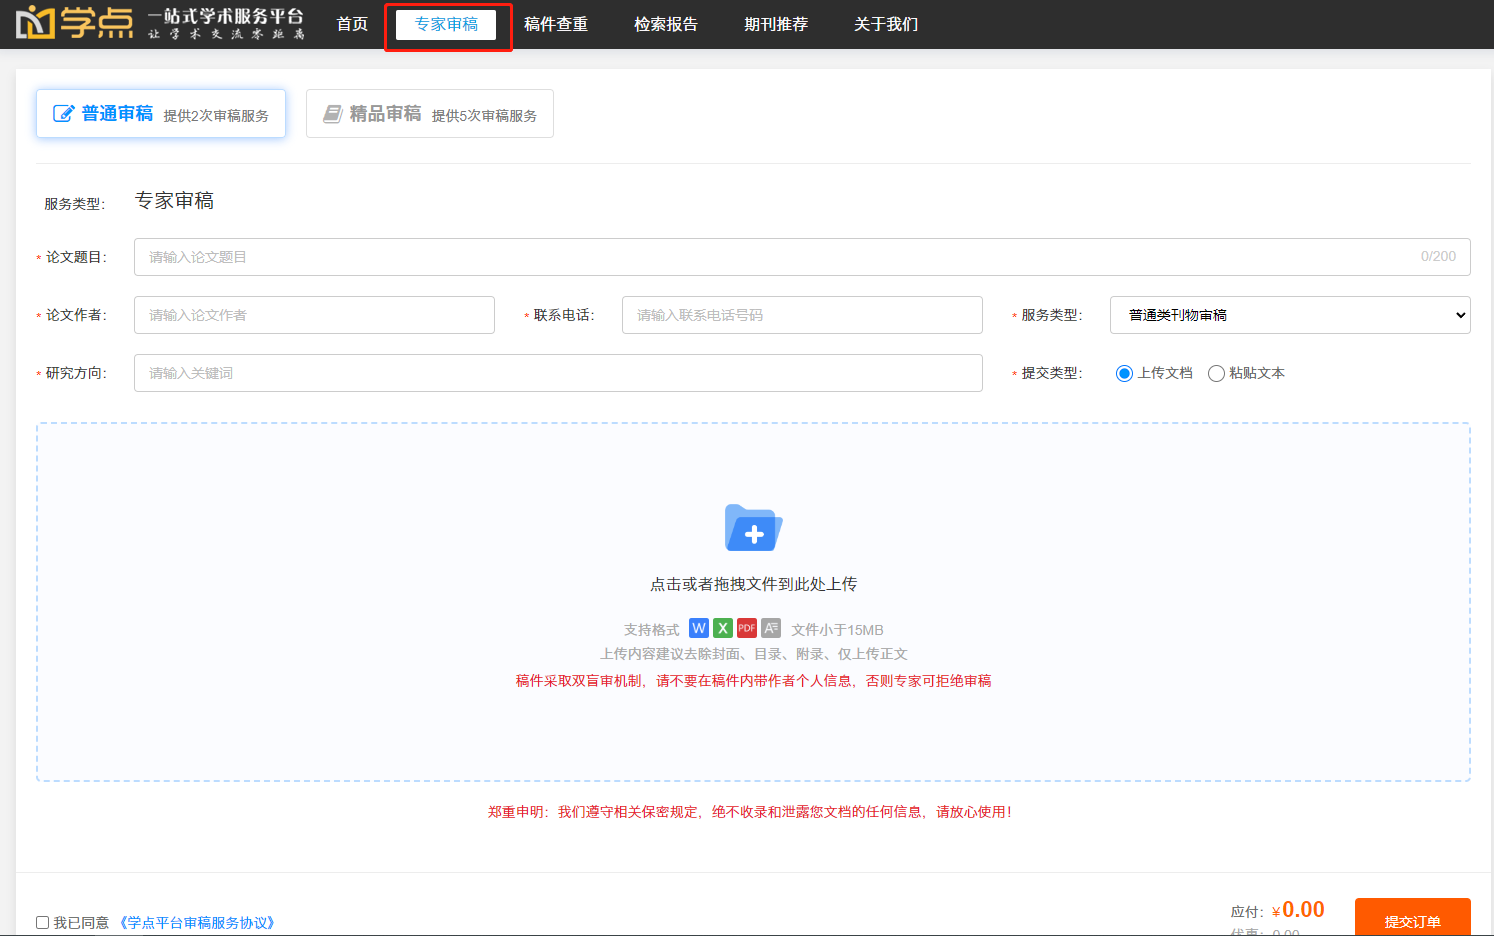Check the 我已同意 agreement checkbox
This screenshot has width=1494, height=936.
click(x=42, y=922)
